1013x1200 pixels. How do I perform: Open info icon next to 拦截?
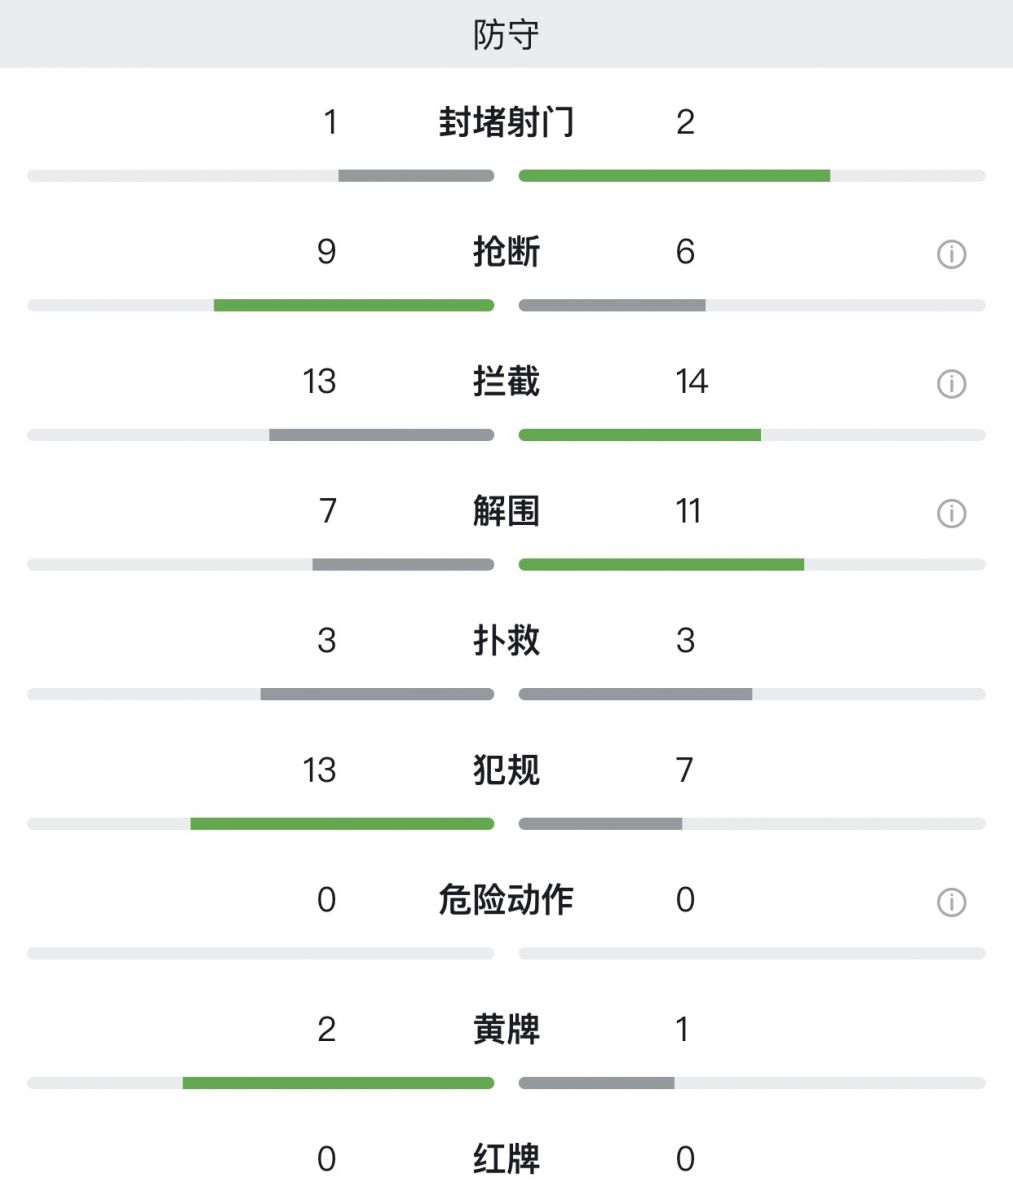coord(951,383)
